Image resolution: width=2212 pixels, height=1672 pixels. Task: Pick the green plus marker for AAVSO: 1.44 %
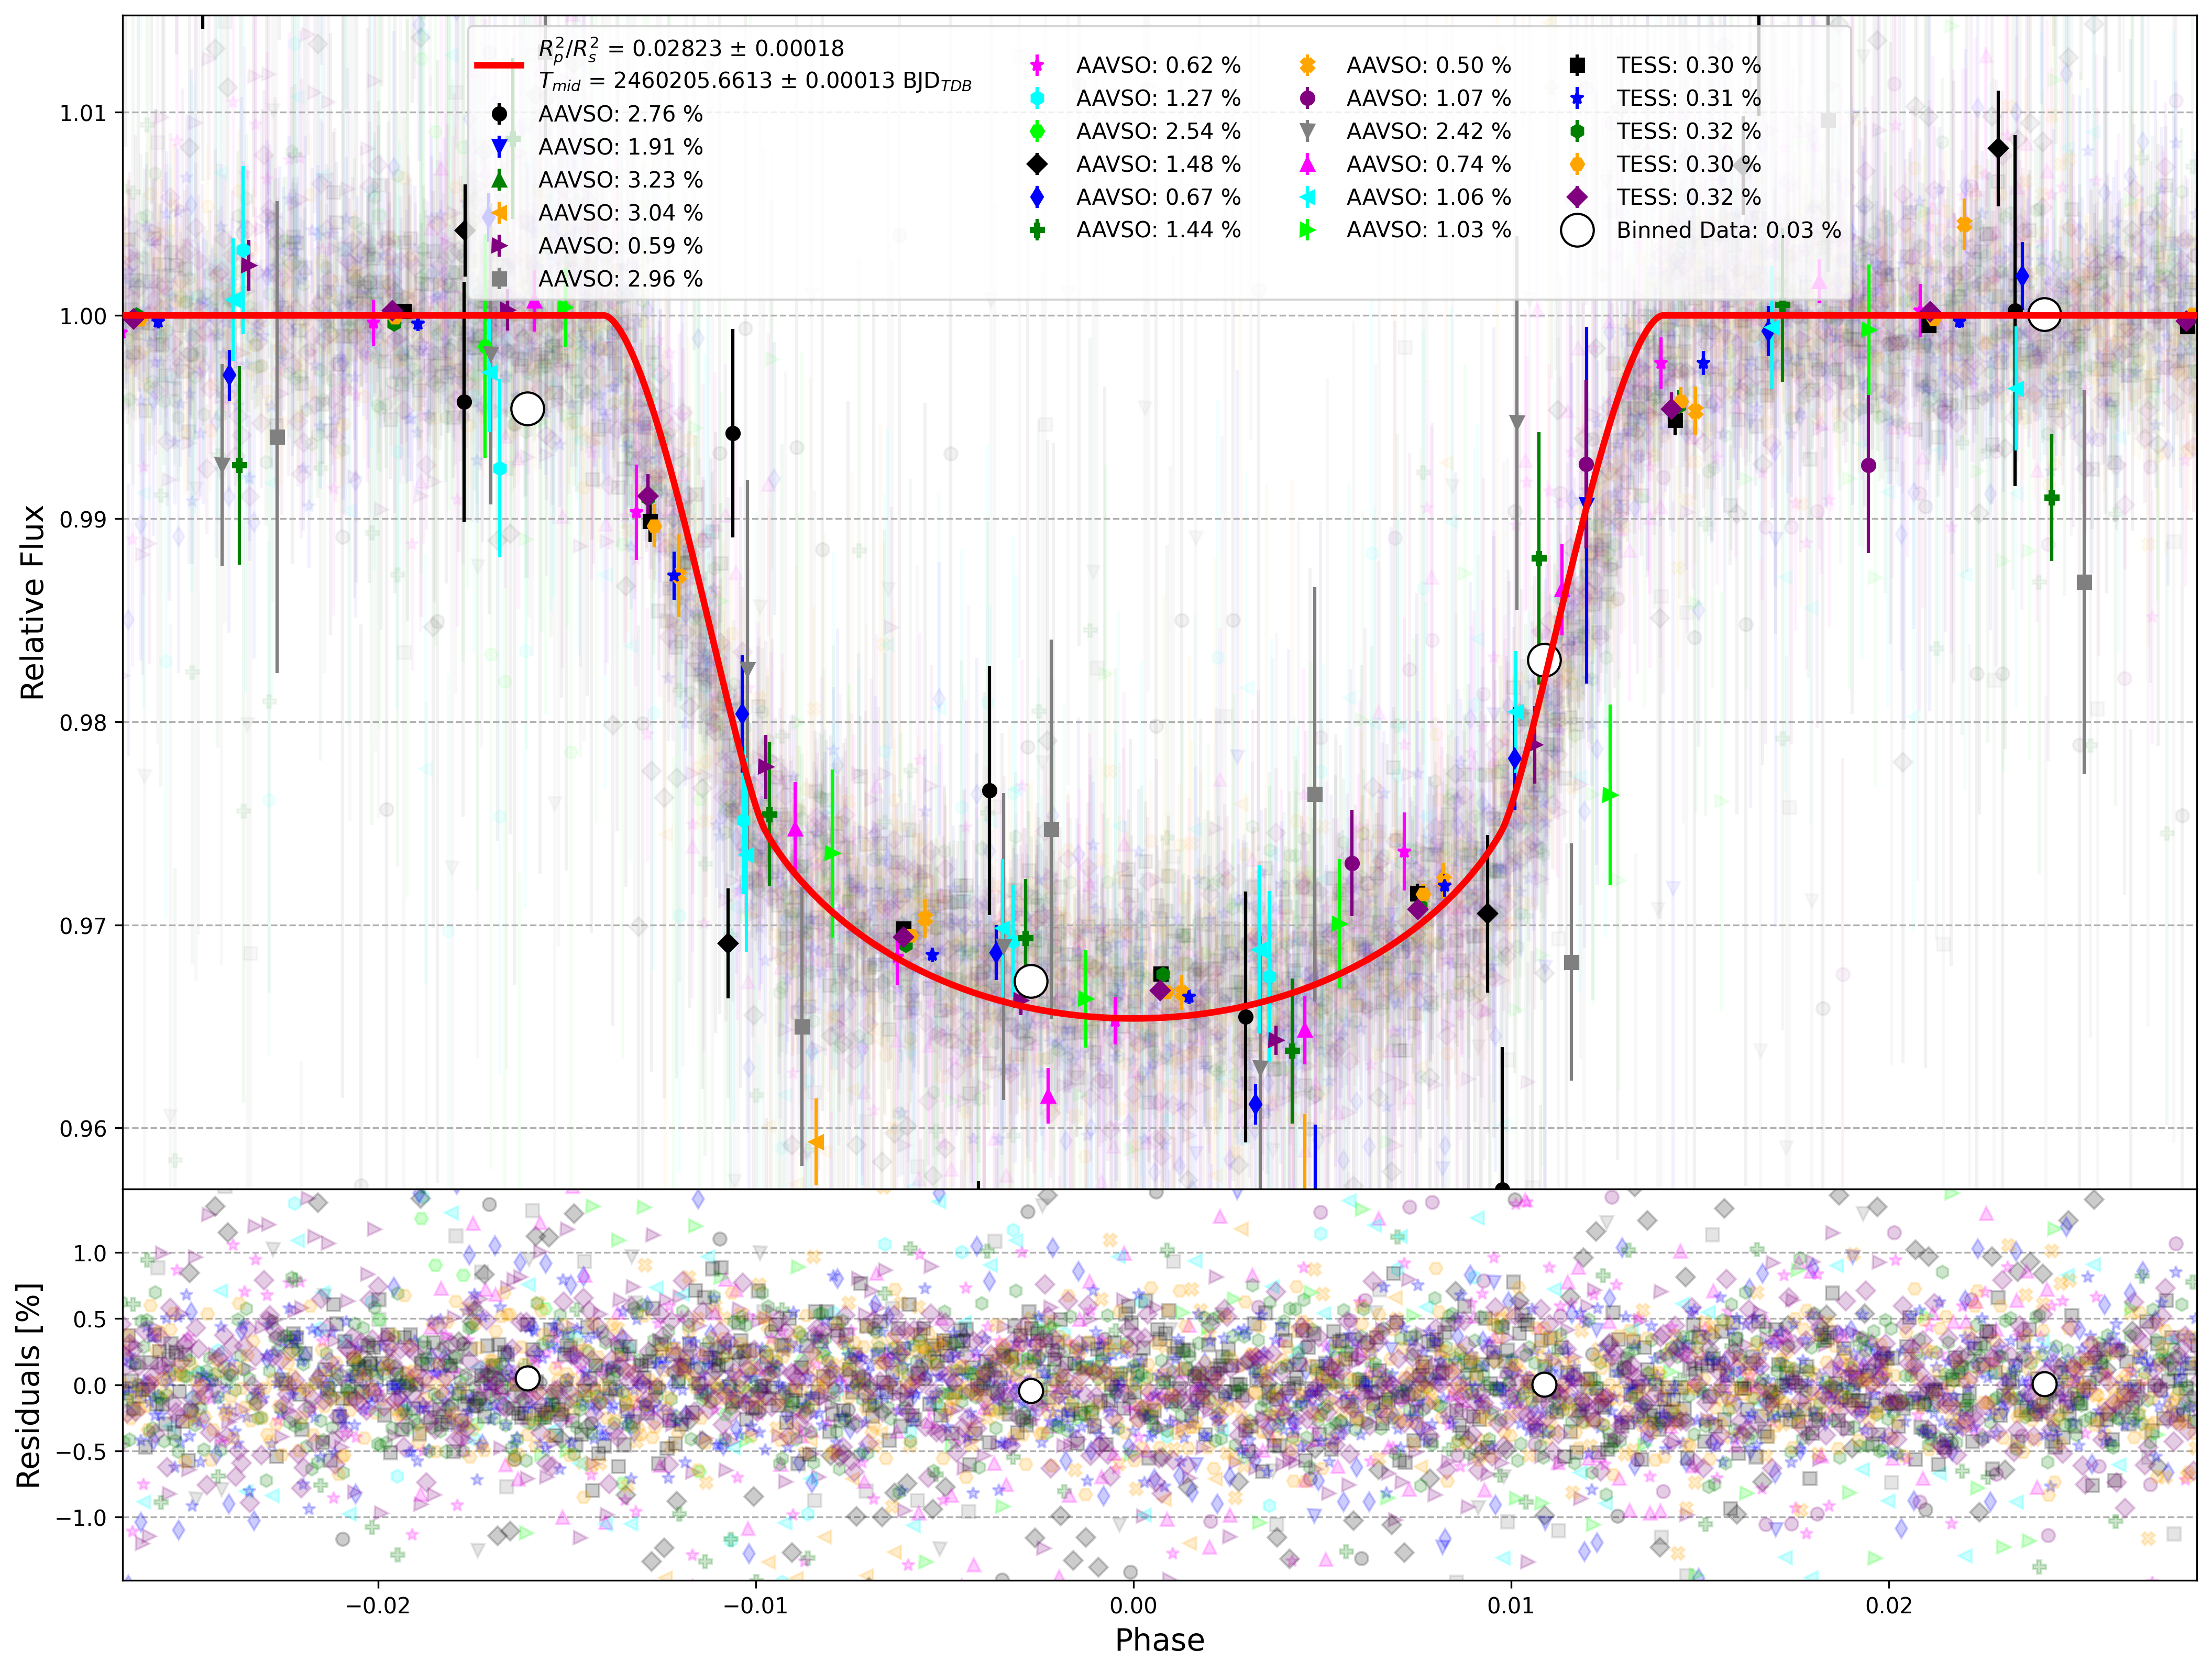[x=1037, y=230]
